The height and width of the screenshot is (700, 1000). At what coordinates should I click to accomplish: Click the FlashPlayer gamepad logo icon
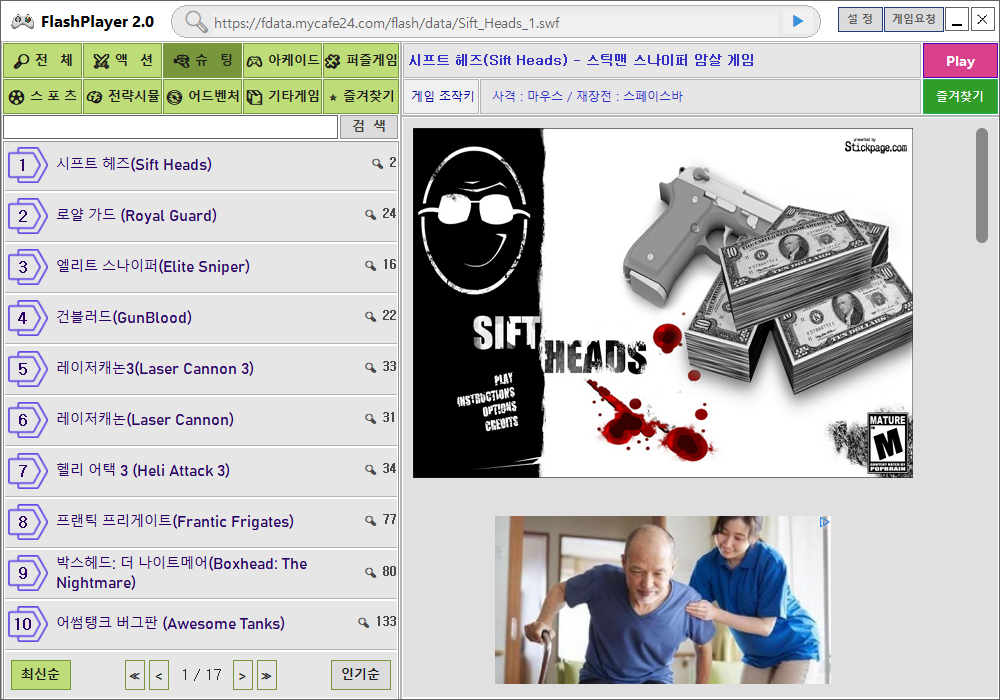pyautogui.click(x=22, y=21)
